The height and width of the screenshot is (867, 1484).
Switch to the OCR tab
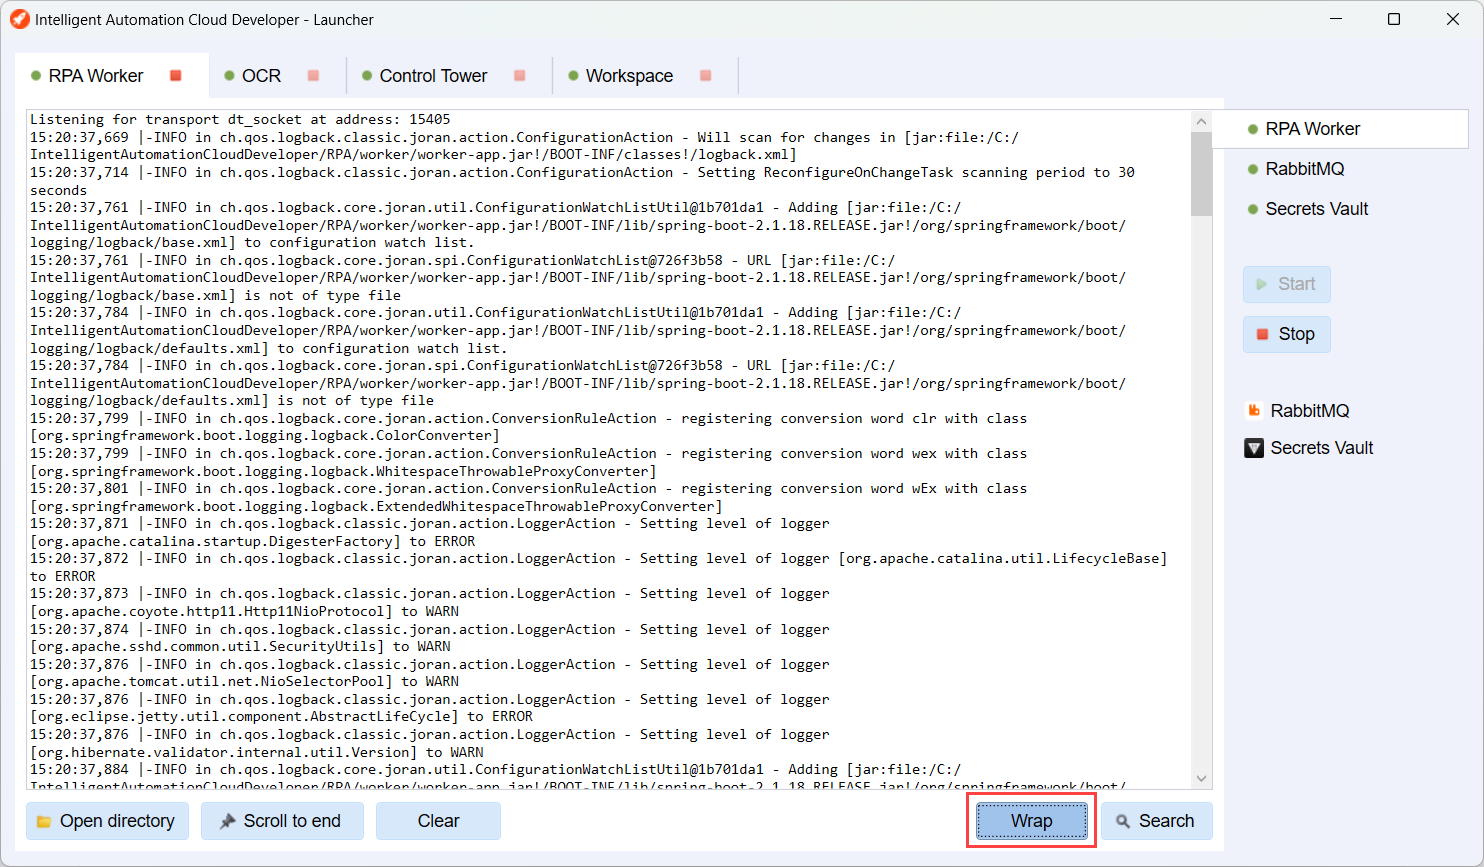tap(261, 76)
